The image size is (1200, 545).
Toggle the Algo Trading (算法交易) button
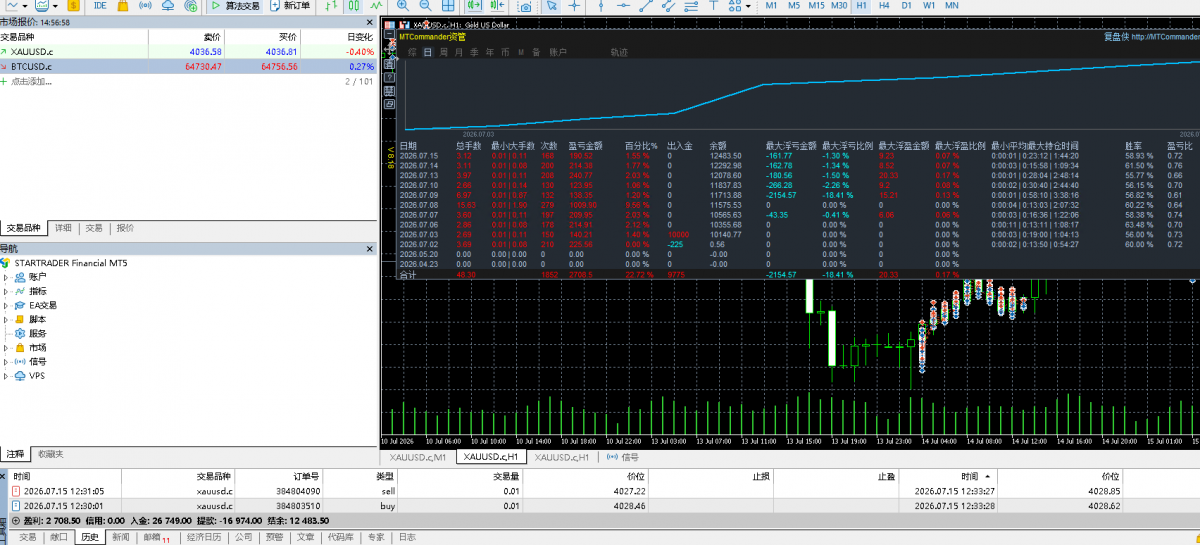point(241,5)
